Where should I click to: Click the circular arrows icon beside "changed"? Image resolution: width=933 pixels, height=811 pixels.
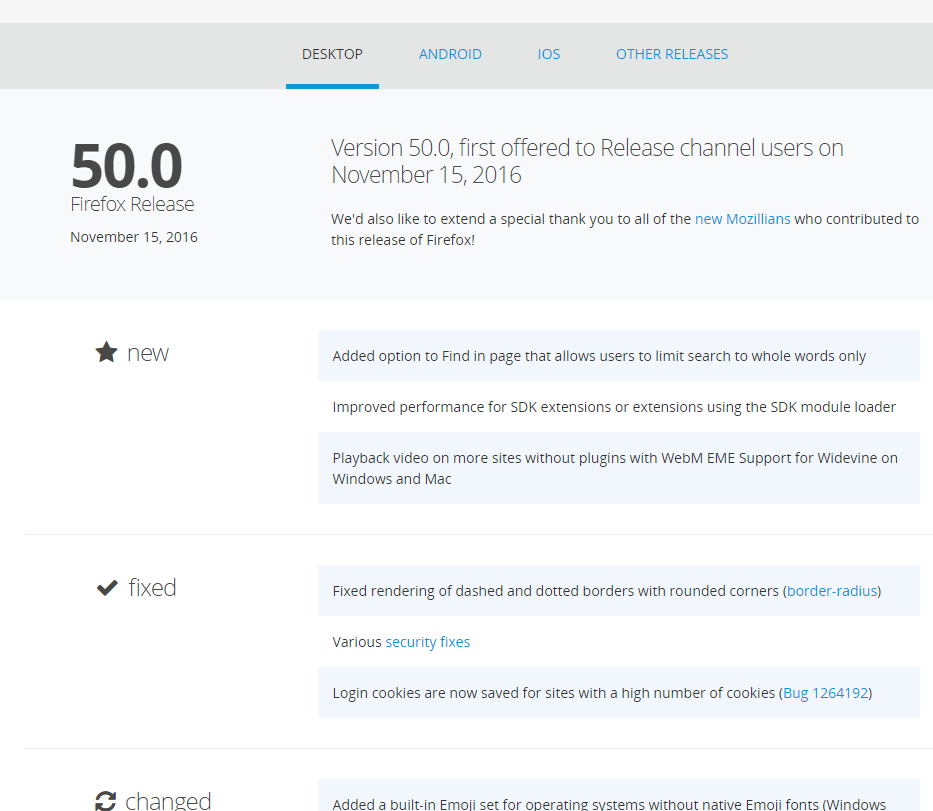click(x=105, y=801)
